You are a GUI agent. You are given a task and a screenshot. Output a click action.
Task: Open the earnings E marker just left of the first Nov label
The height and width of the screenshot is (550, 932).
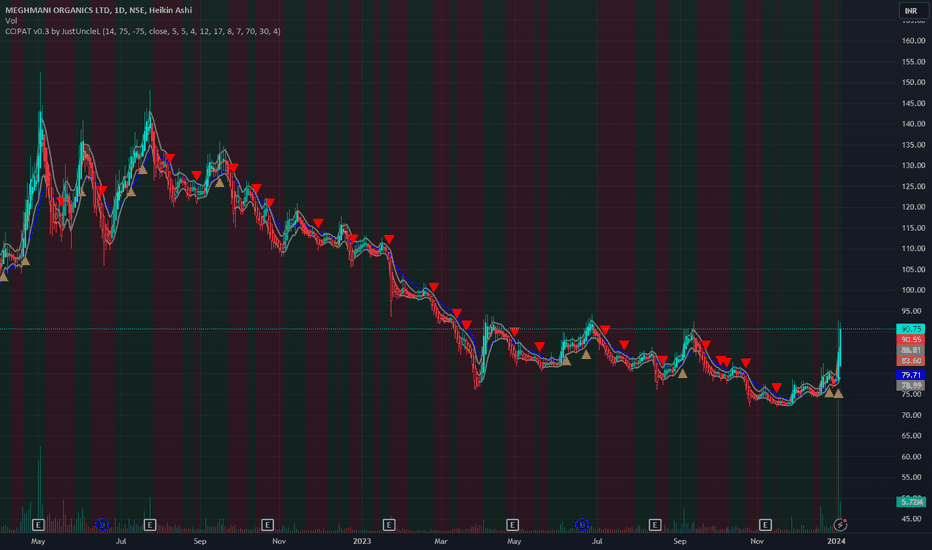click(267, 524)
